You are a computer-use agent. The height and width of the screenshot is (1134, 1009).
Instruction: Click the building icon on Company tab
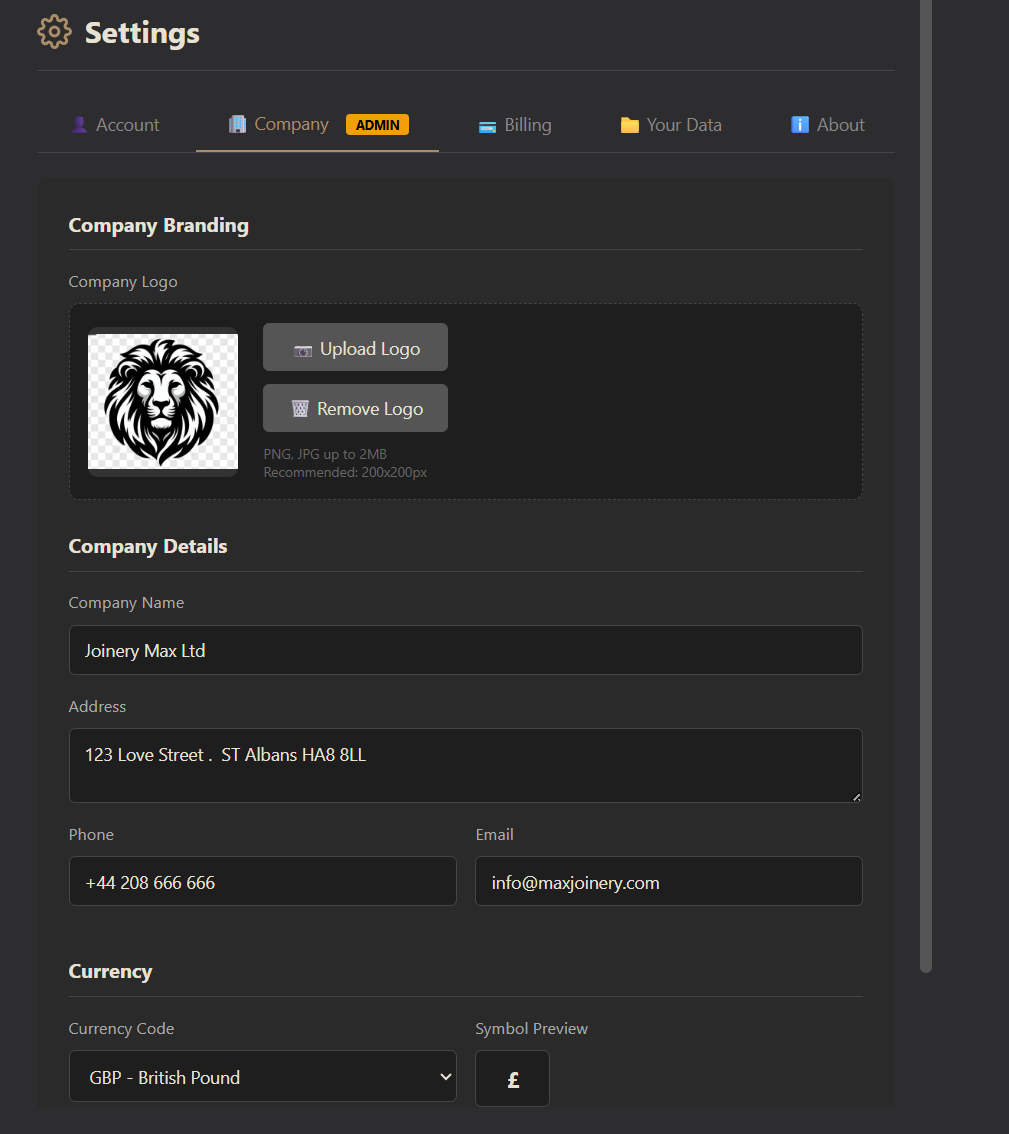tap(237, 124)
